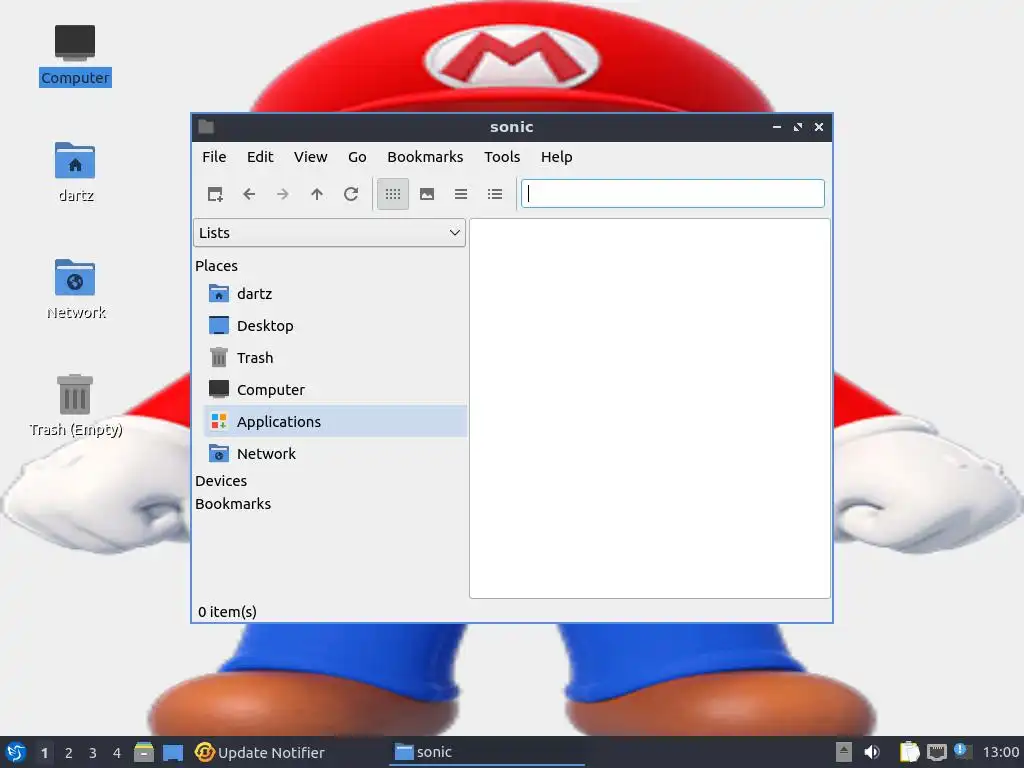
Task: Select Applications in the Places sidebar
Action: (x=335, y=422)
